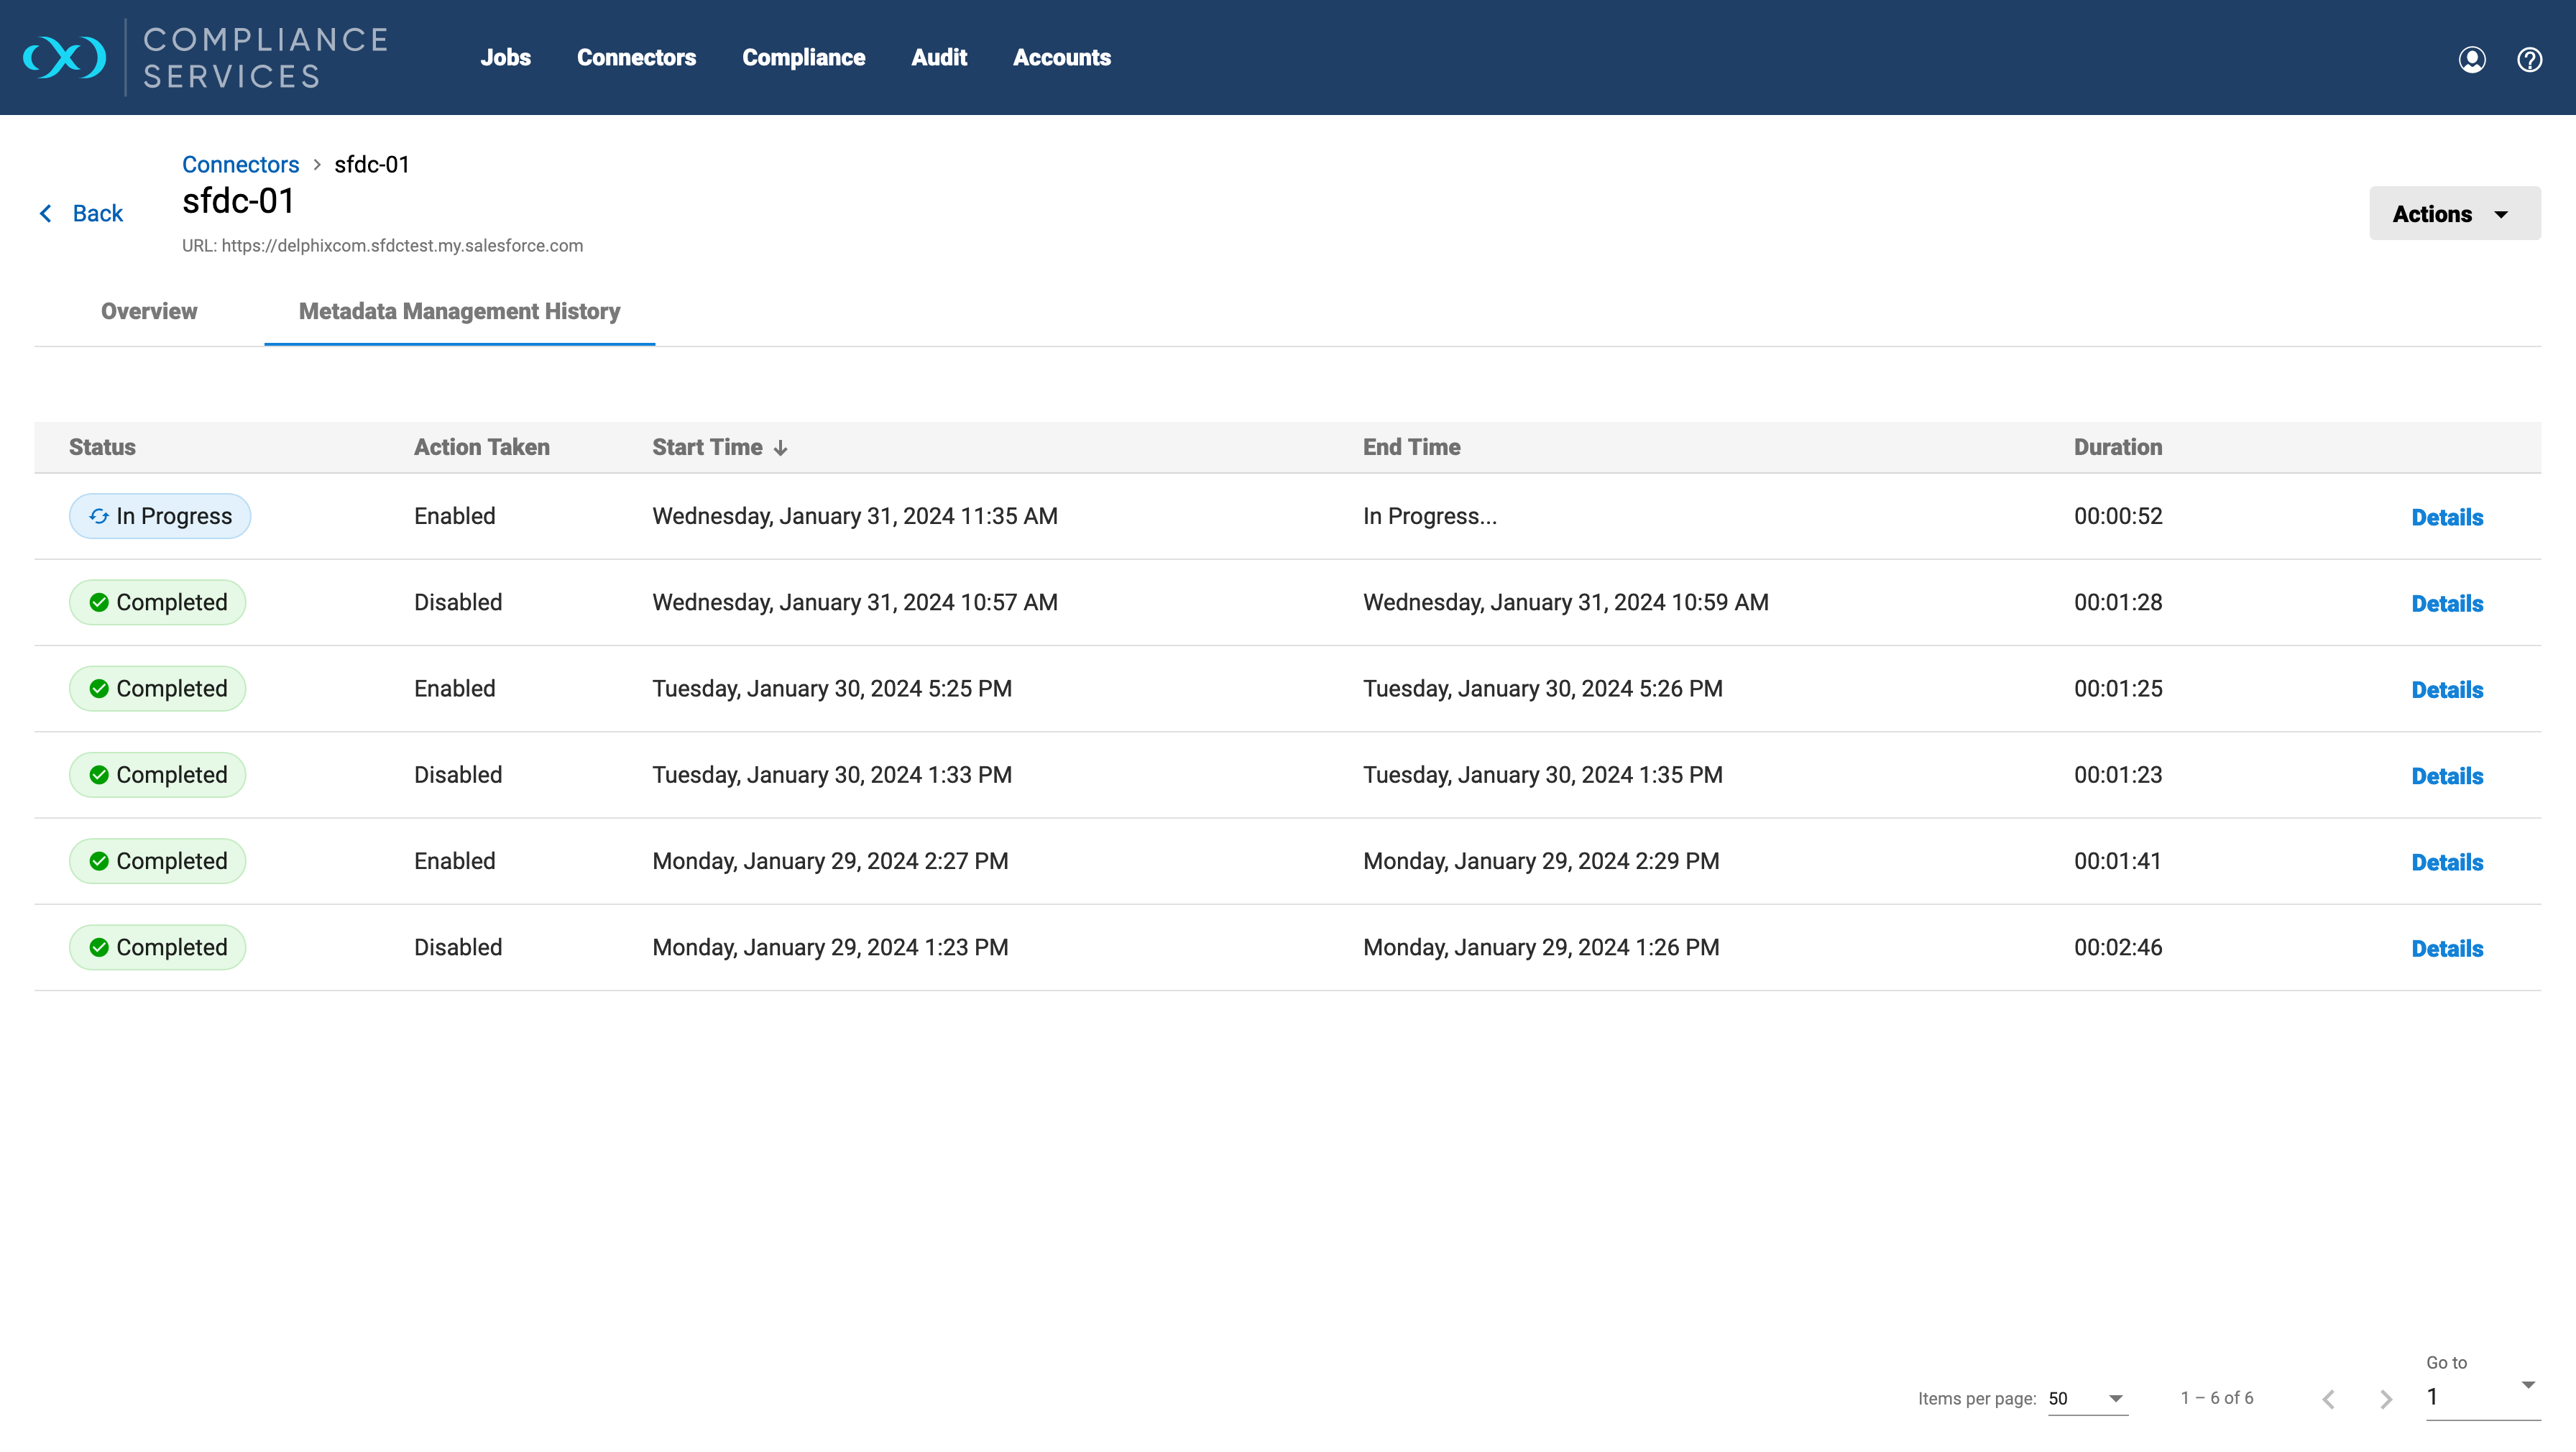This screenshot has width=2576, height=1452.
Task: Click the duration 00:02:46 cell
Action: [2118, 947]
